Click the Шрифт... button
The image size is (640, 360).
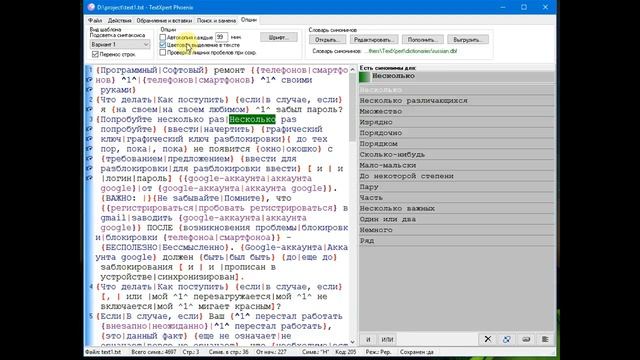(279, 37)
